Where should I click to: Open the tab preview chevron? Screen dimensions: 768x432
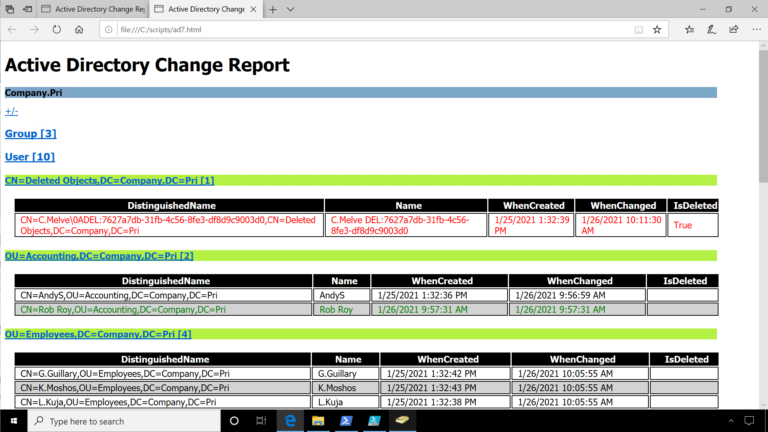(290, 9)
